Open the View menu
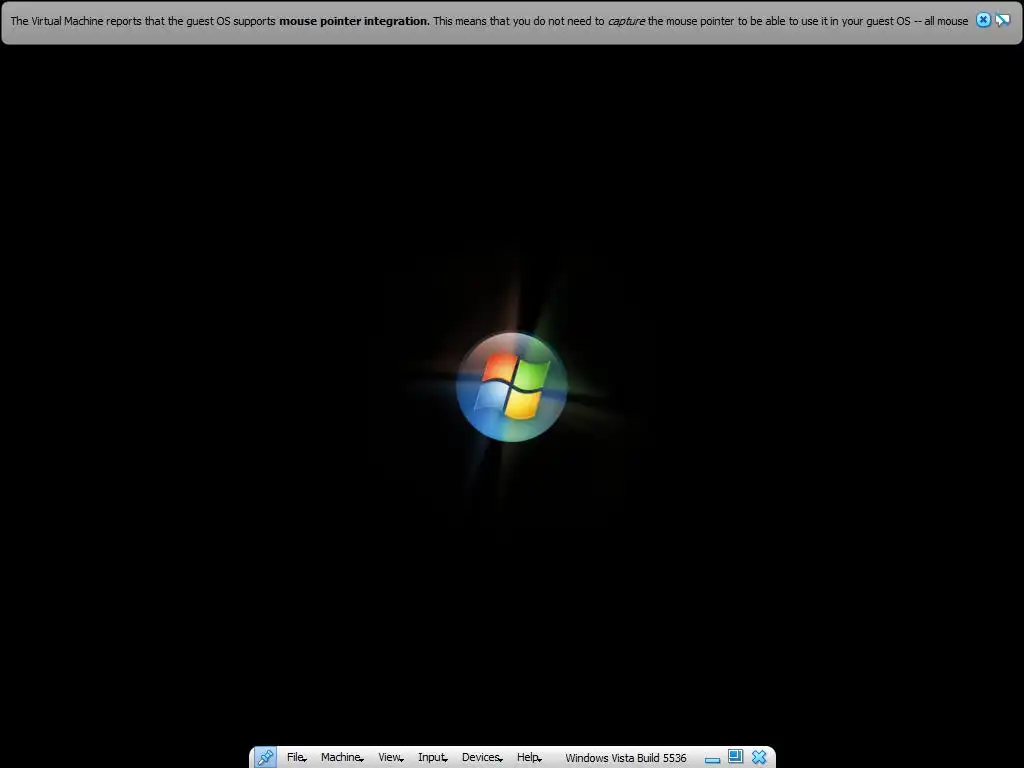 click(x=391, y=757)
